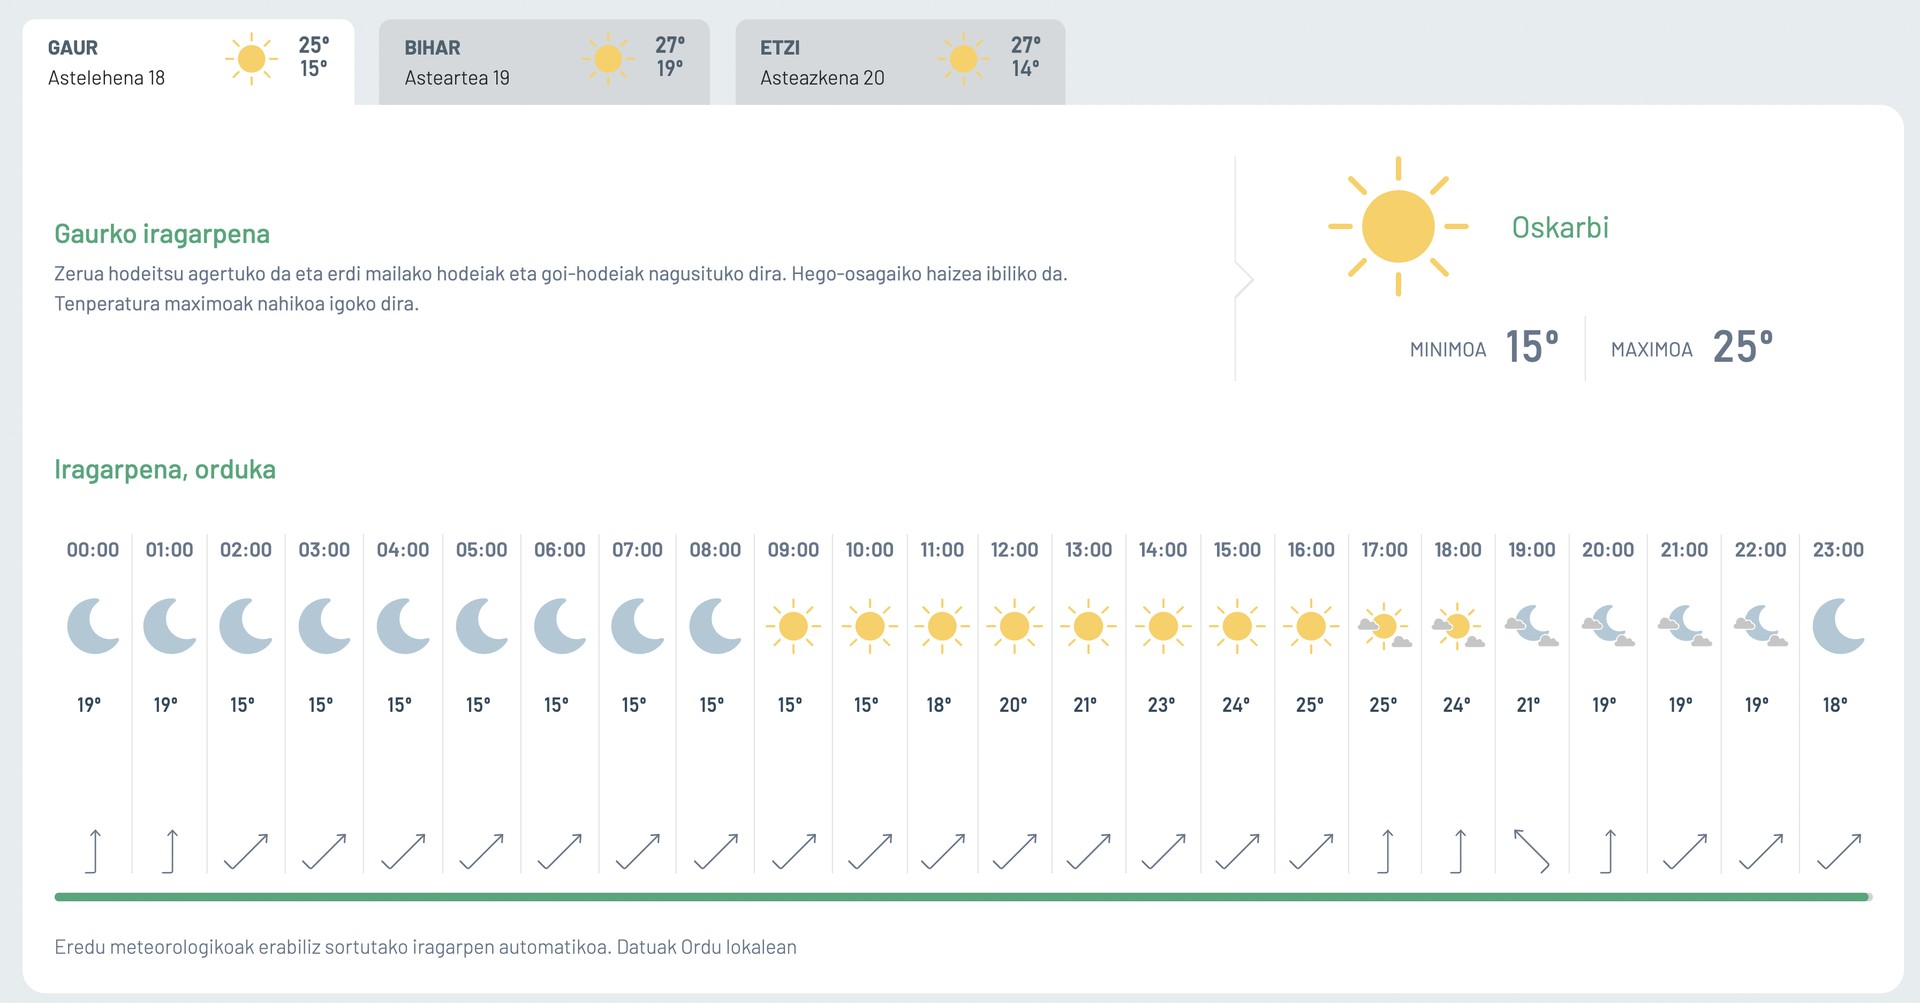Click the wind arrow at 00:00
1920x1003 pixels.
[93, 851]
